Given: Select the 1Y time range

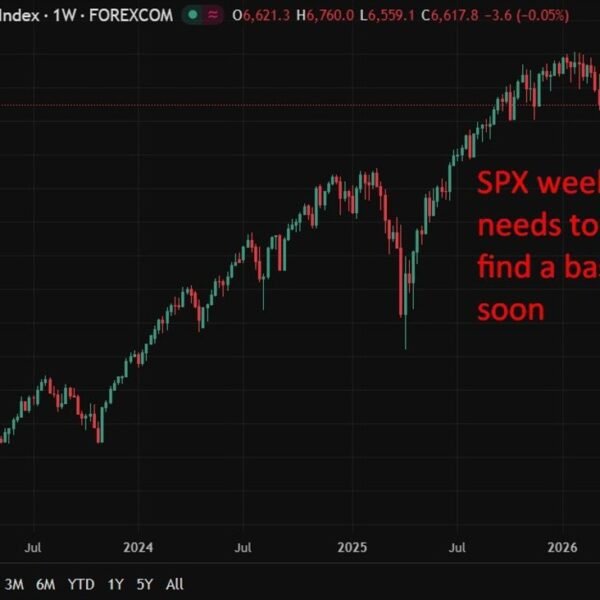Looking at the screenshot, I should coord(115,584).
